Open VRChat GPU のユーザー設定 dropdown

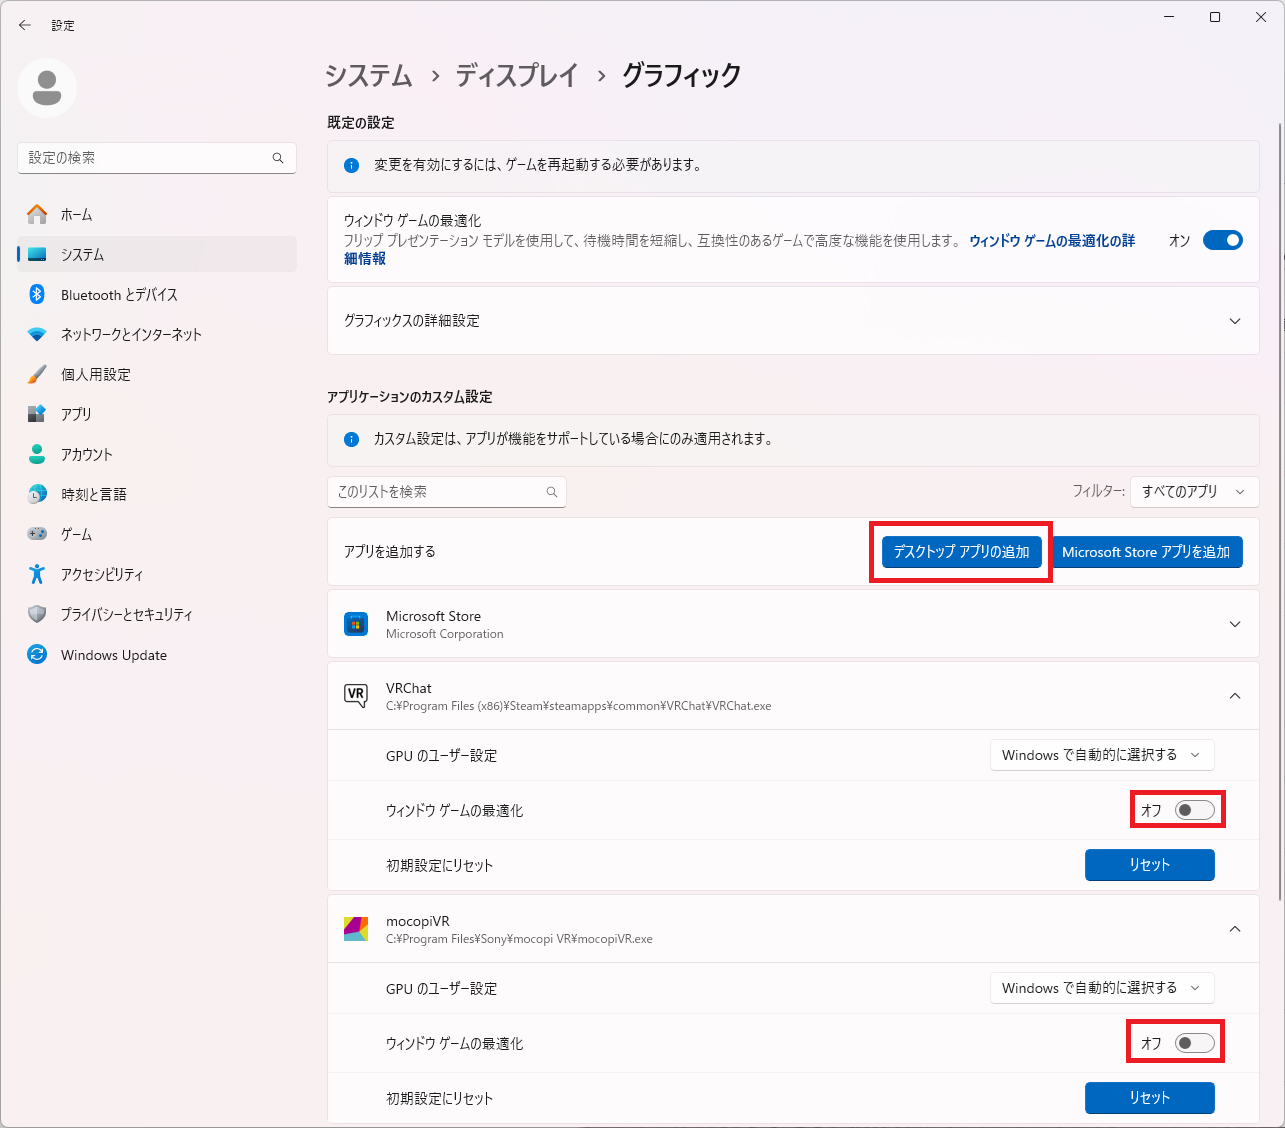(1101, 755)
